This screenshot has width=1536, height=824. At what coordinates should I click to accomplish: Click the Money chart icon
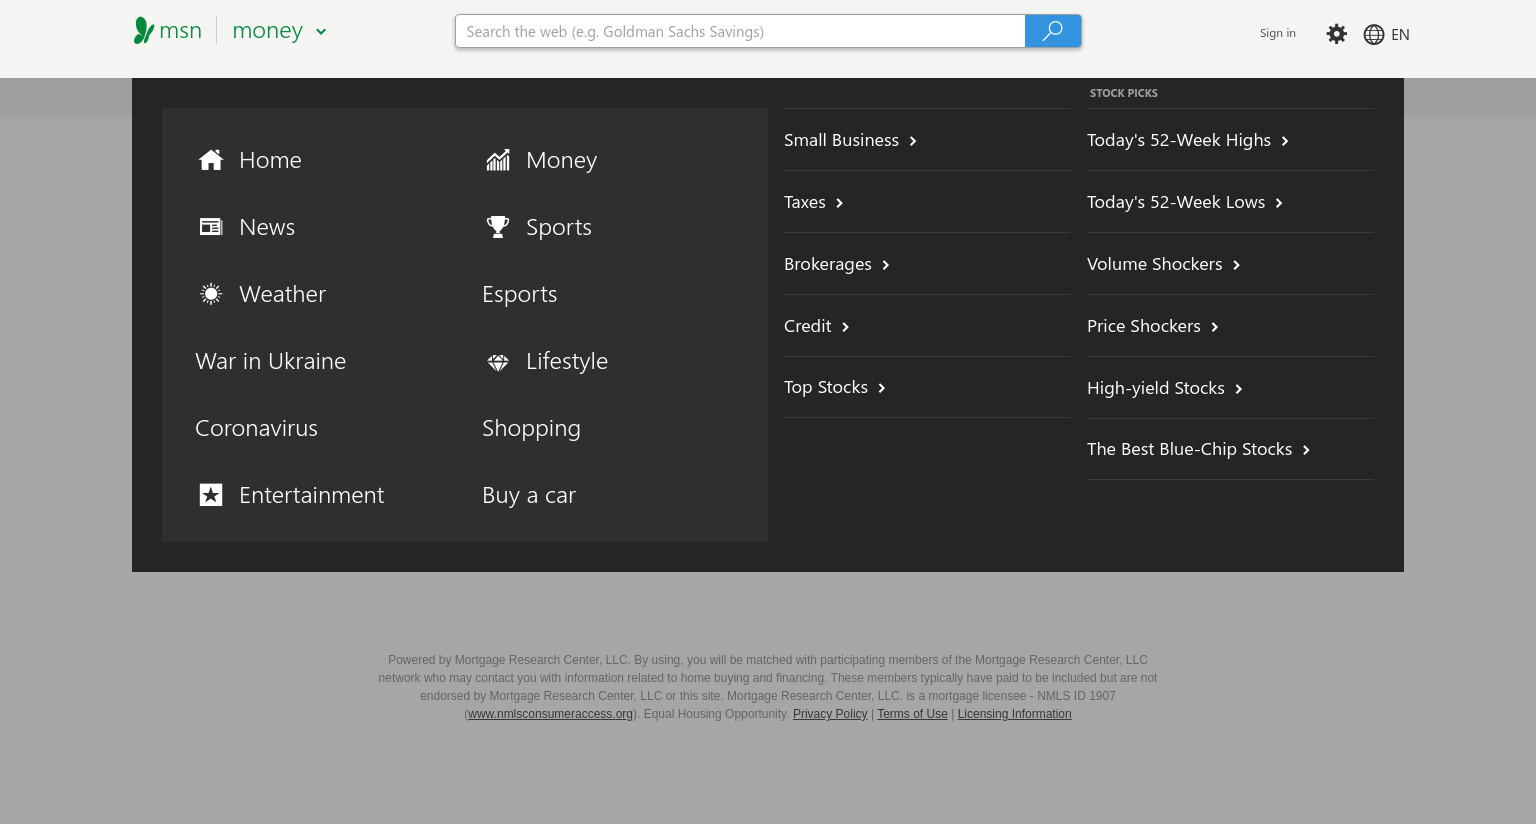click(x=498, y=160)
